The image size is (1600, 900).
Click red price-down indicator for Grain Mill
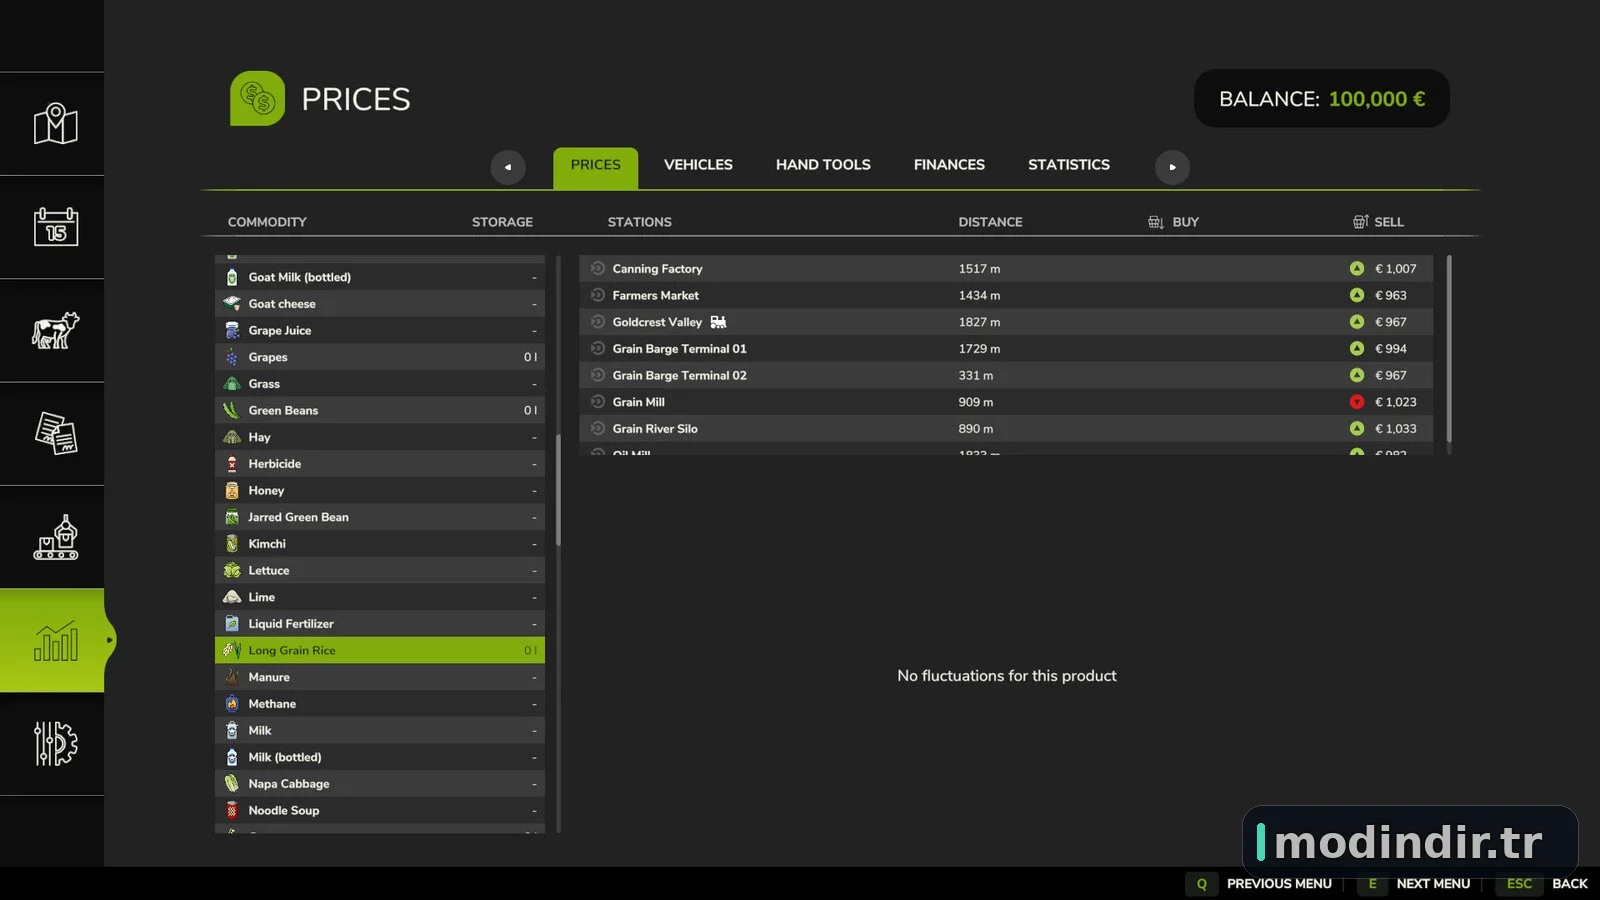tap(1357, 402)
